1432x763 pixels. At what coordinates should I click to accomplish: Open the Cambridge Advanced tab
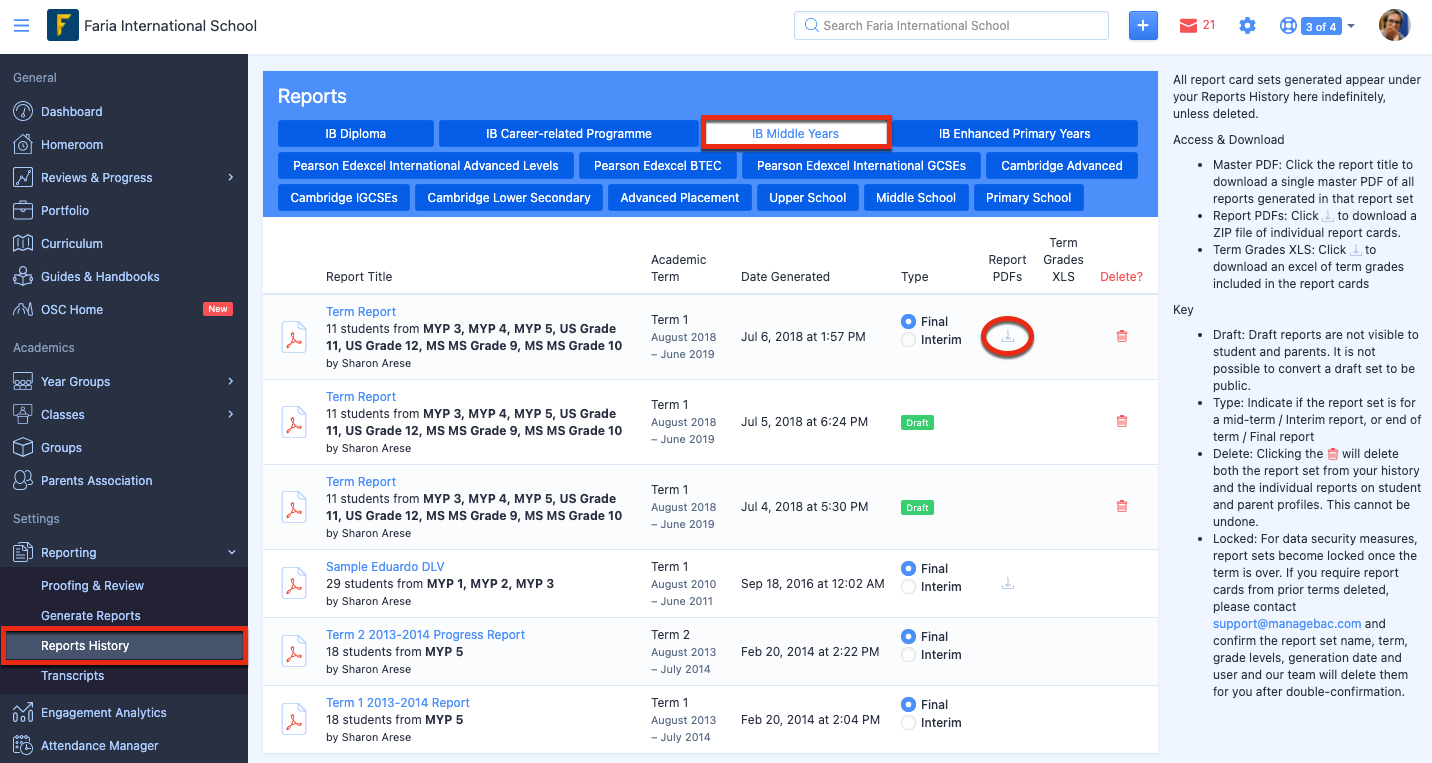point(1061,165)
